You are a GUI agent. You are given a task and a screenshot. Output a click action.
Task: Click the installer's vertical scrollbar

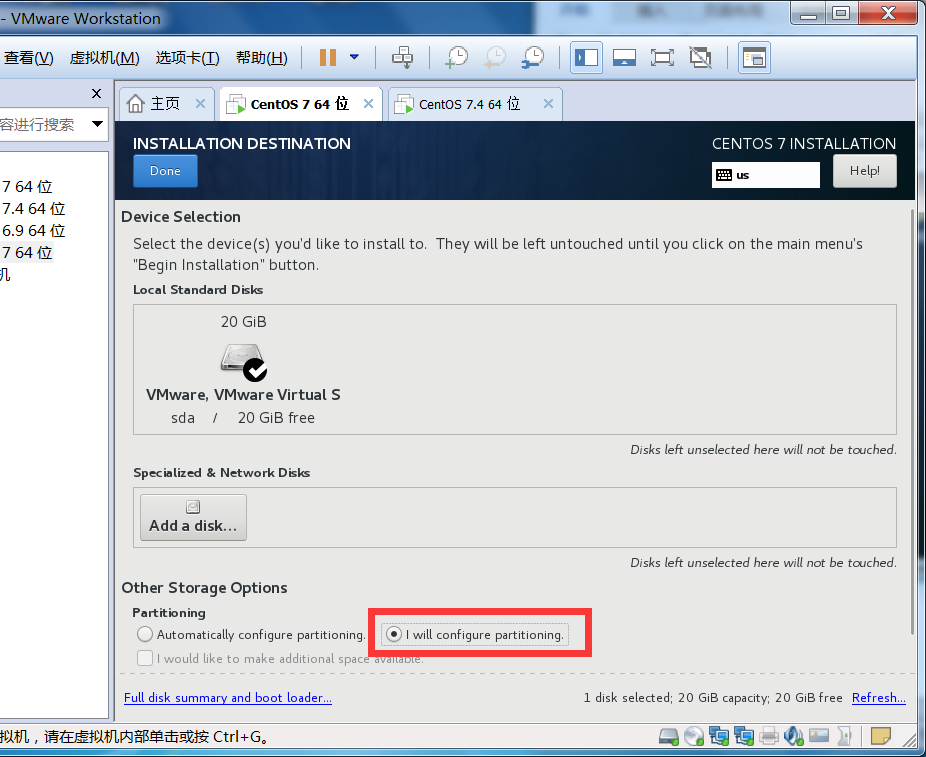click(913, 421)
